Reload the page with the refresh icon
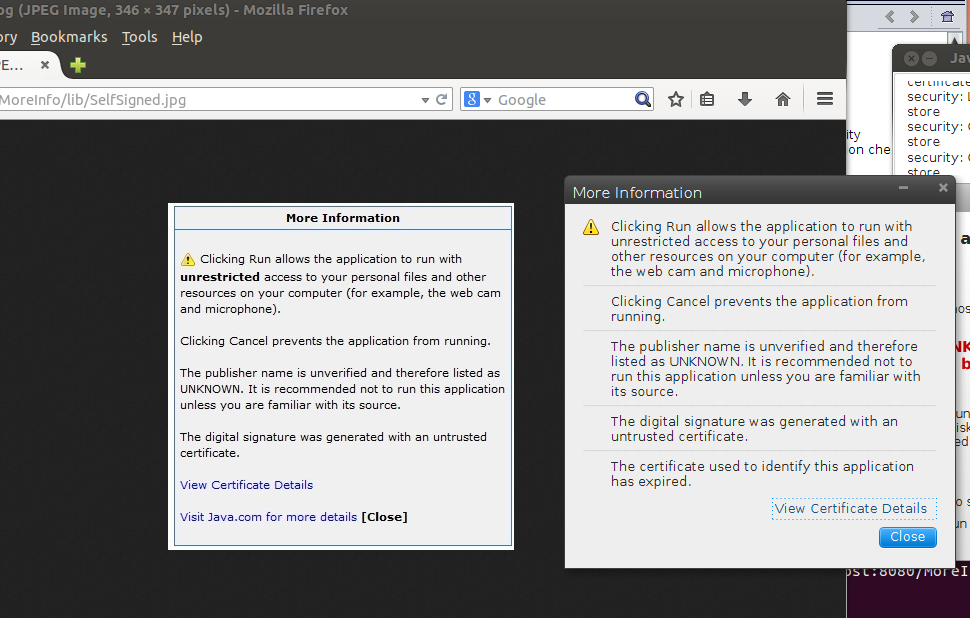 pyautogui.click(x=442, y=99)
